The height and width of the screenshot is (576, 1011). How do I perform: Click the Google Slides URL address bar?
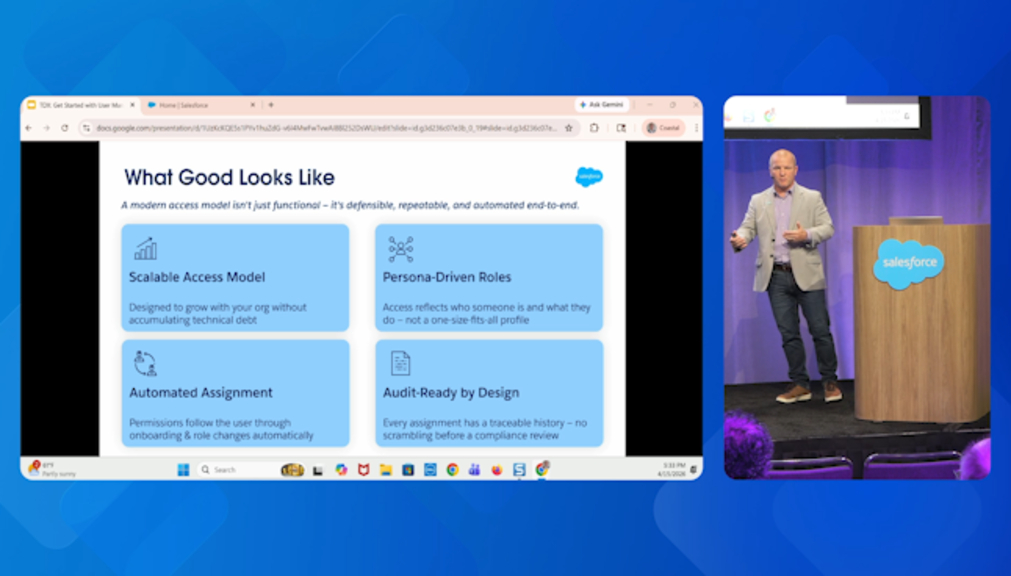pyautogui.click(x=320, y=128)
